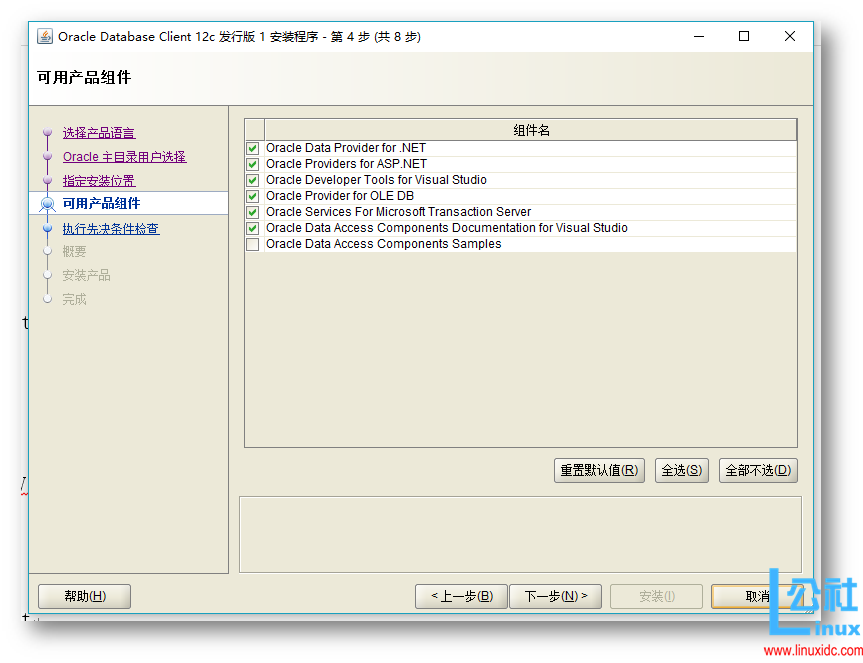Uncheck Oracle Data Access Components Documentation checkbox
The image size is (863, 663).
pyautogui.click(x=252, y=227)
